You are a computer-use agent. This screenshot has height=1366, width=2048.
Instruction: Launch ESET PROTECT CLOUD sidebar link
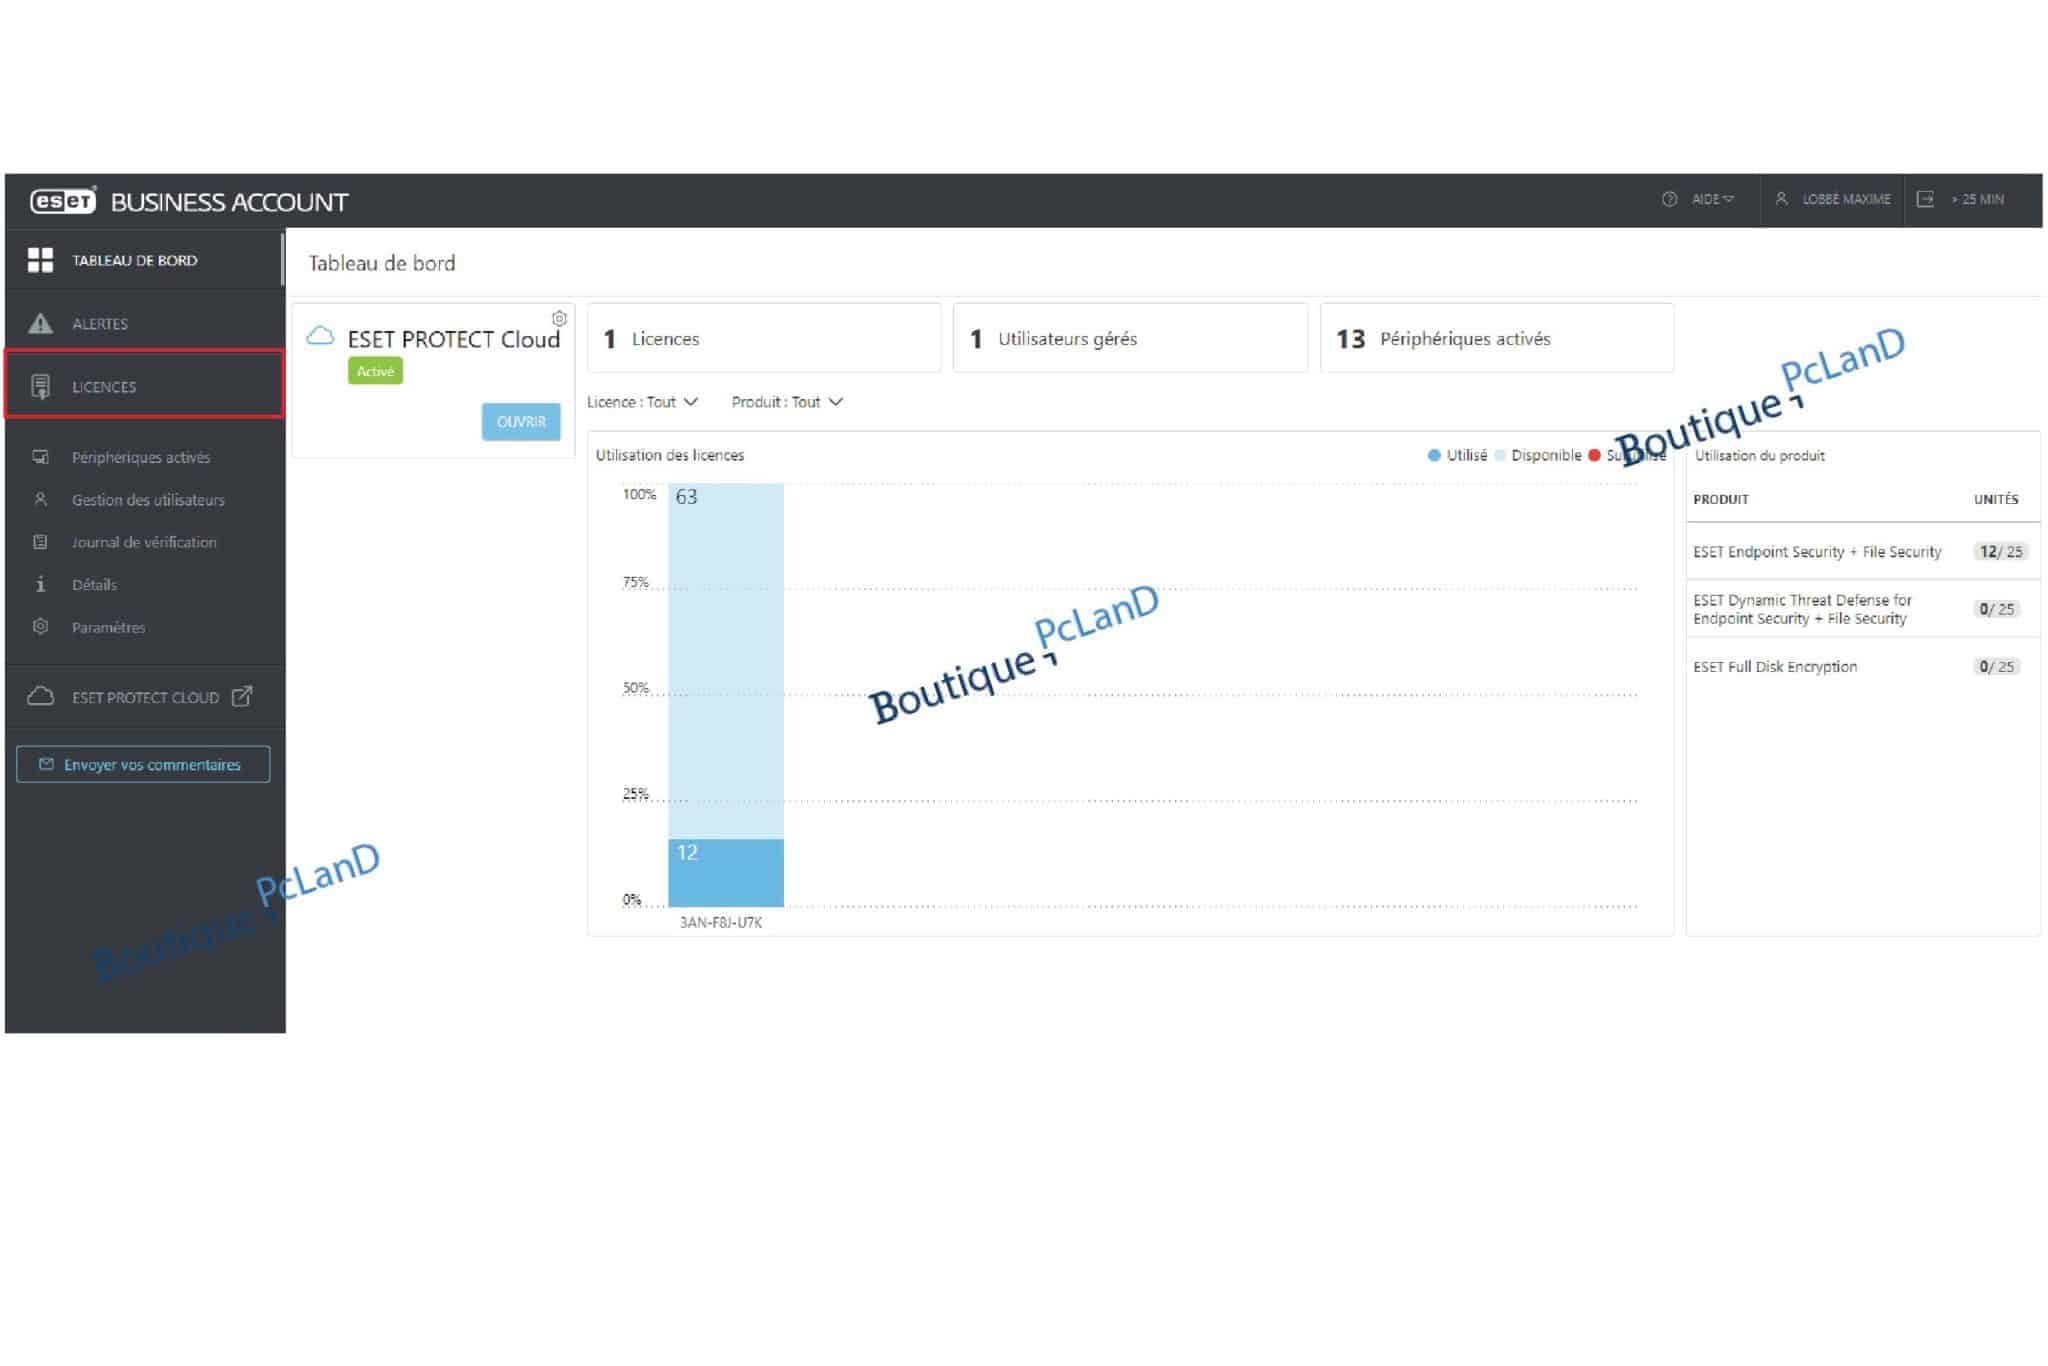point(145,697)
